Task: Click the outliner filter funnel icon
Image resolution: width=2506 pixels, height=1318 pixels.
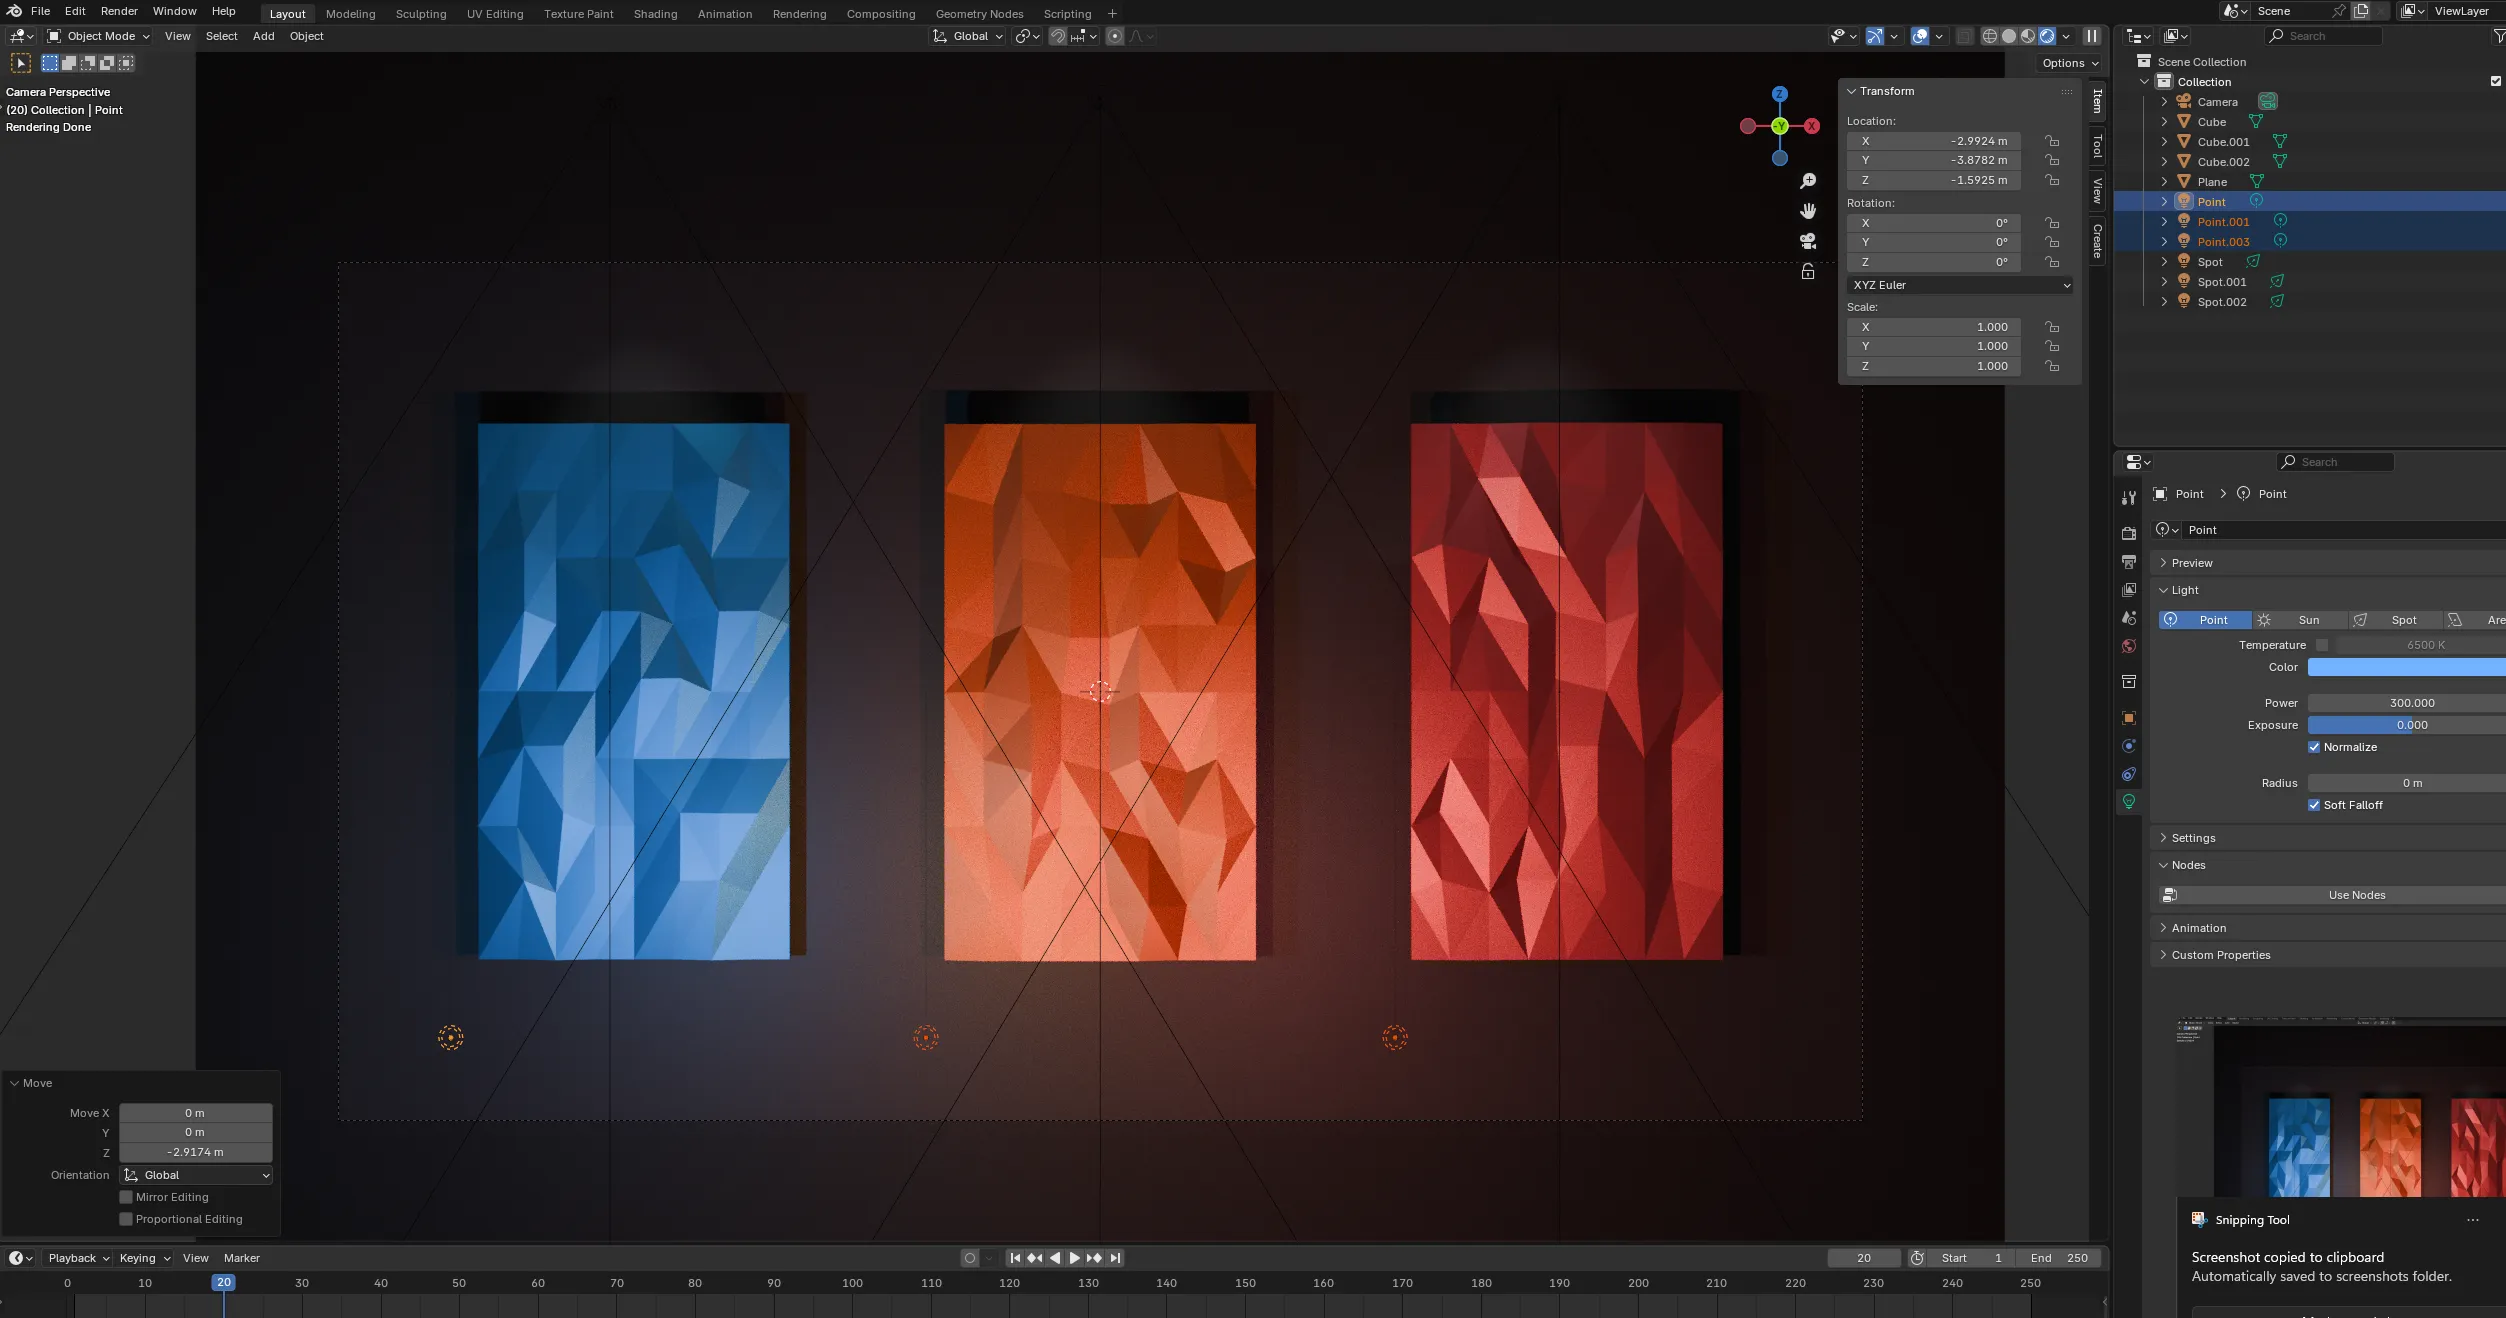Action: pyautogui.click(x=2498, y=36)
